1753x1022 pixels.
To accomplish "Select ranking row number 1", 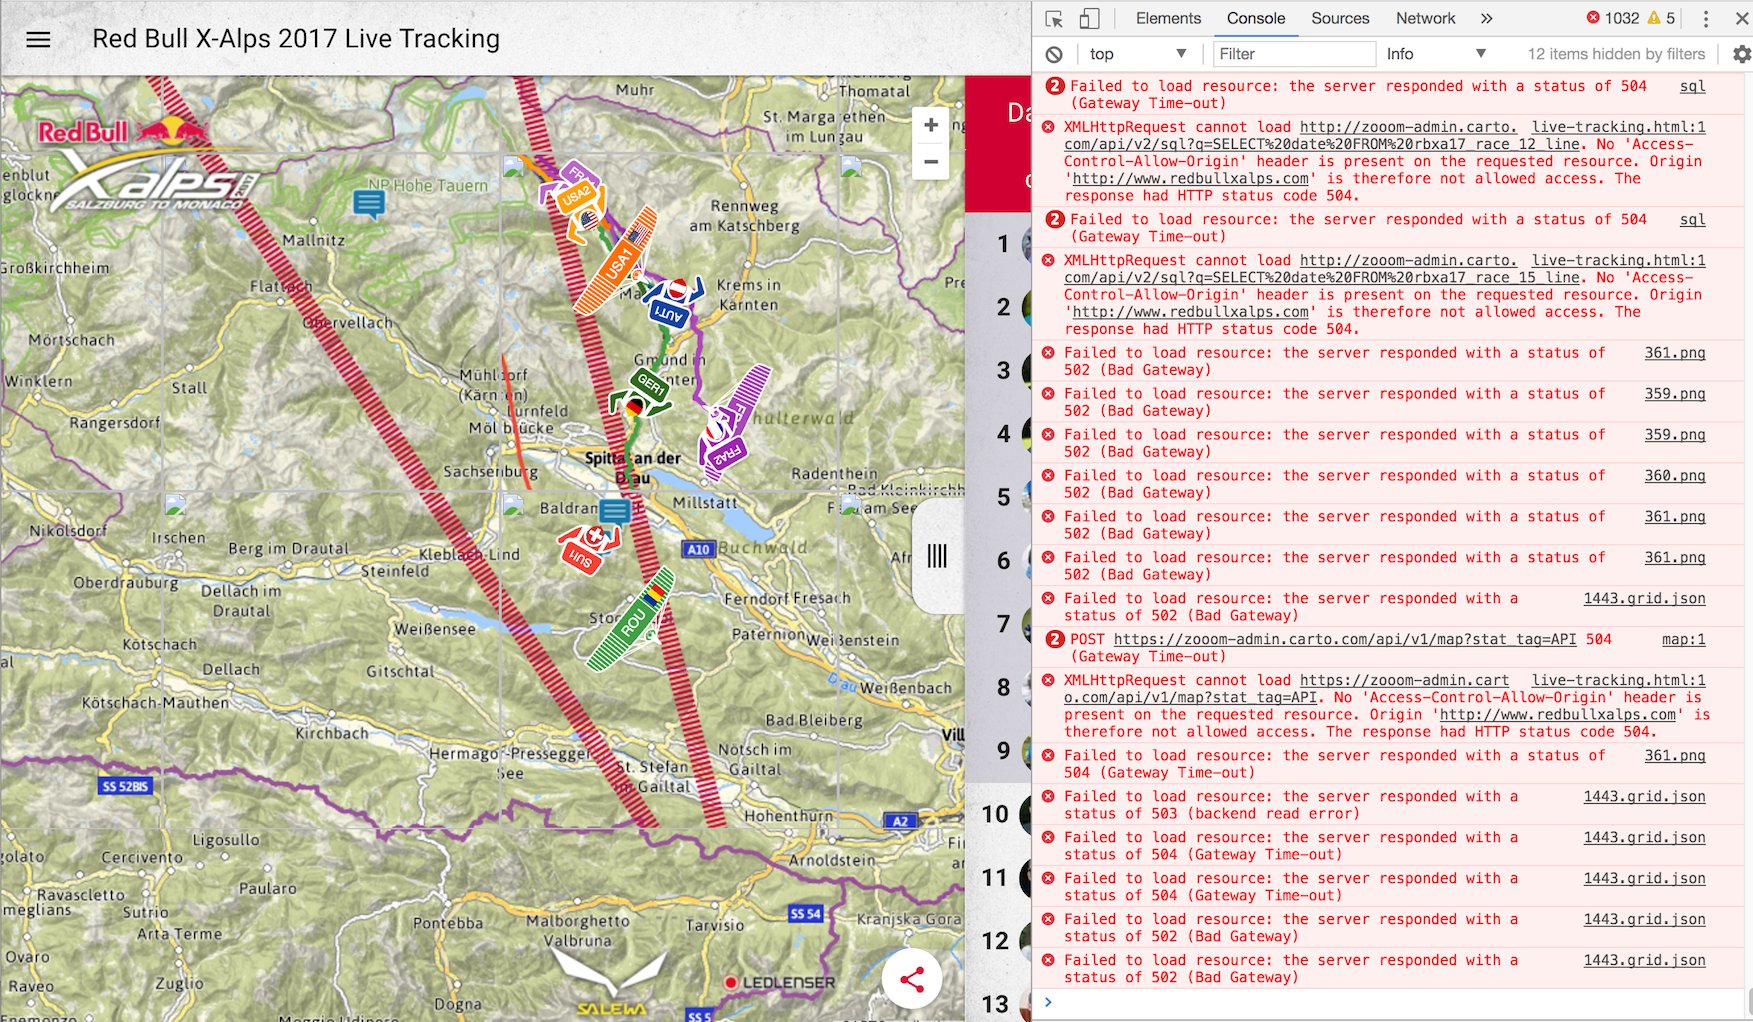I will pos(998,244).
